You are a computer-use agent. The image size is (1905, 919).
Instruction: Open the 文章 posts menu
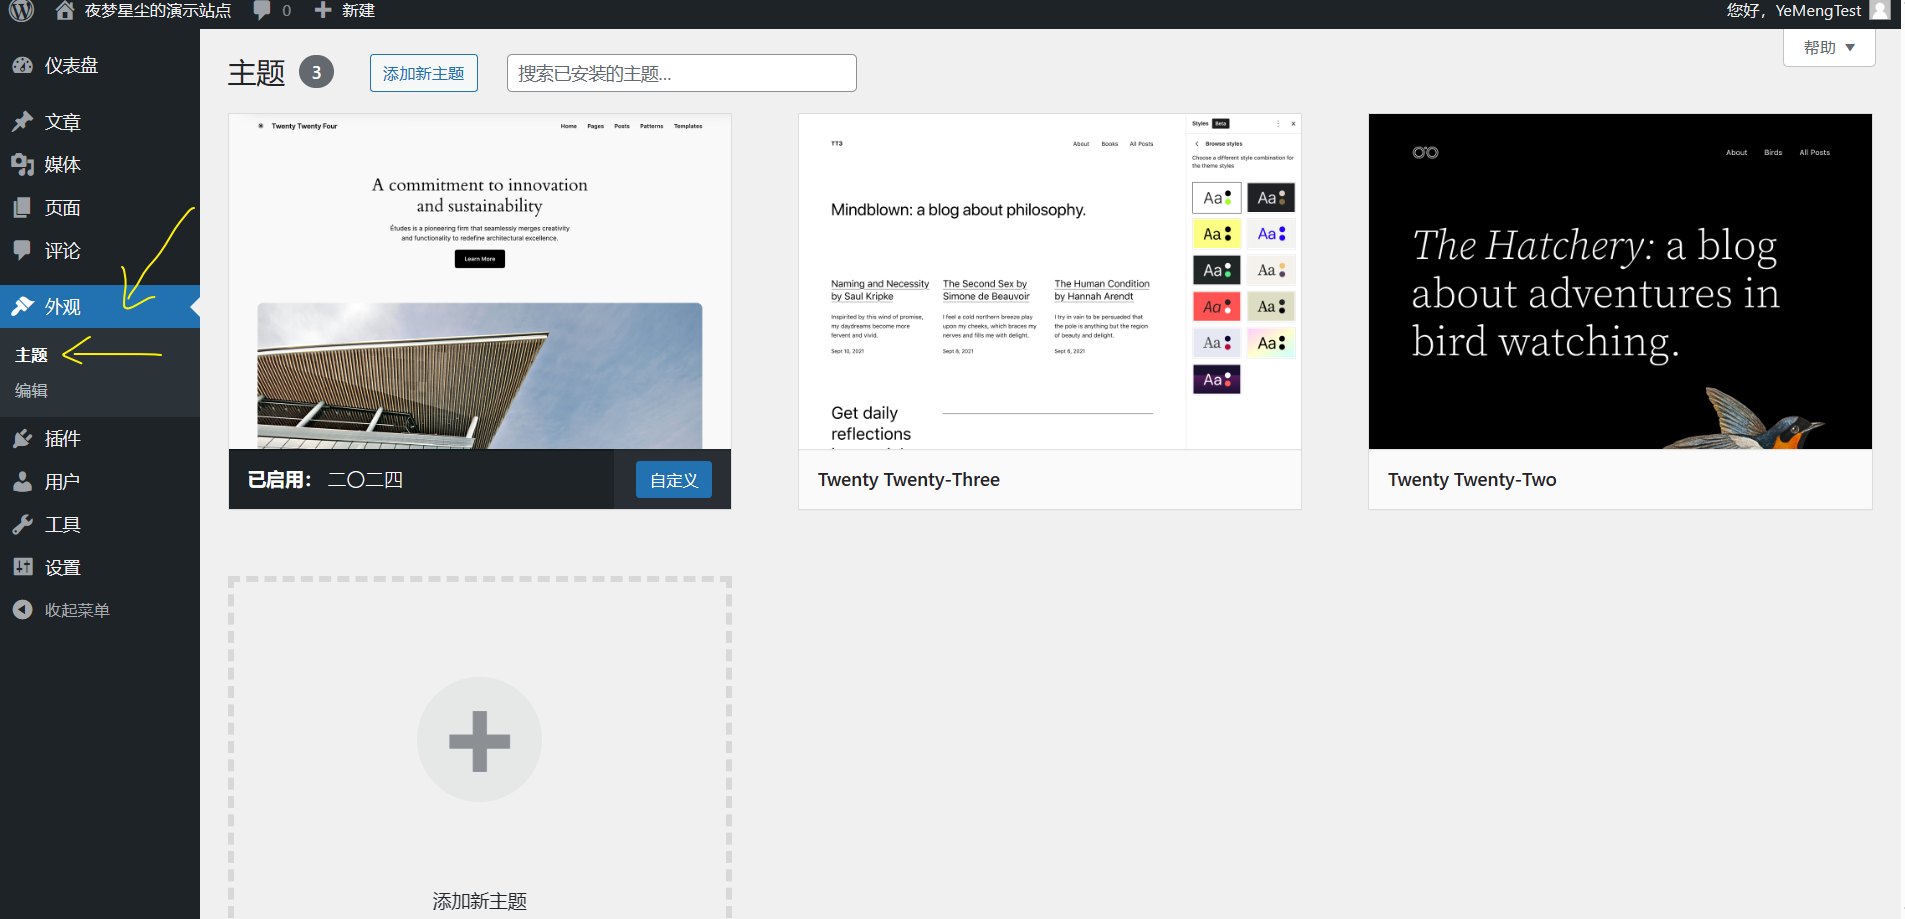[62, 123]
